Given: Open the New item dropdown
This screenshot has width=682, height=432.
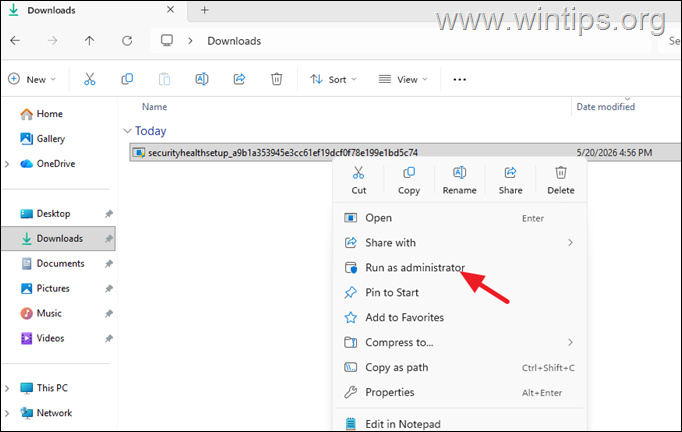Looking at the screenshot, I should (x=32, y=79).
